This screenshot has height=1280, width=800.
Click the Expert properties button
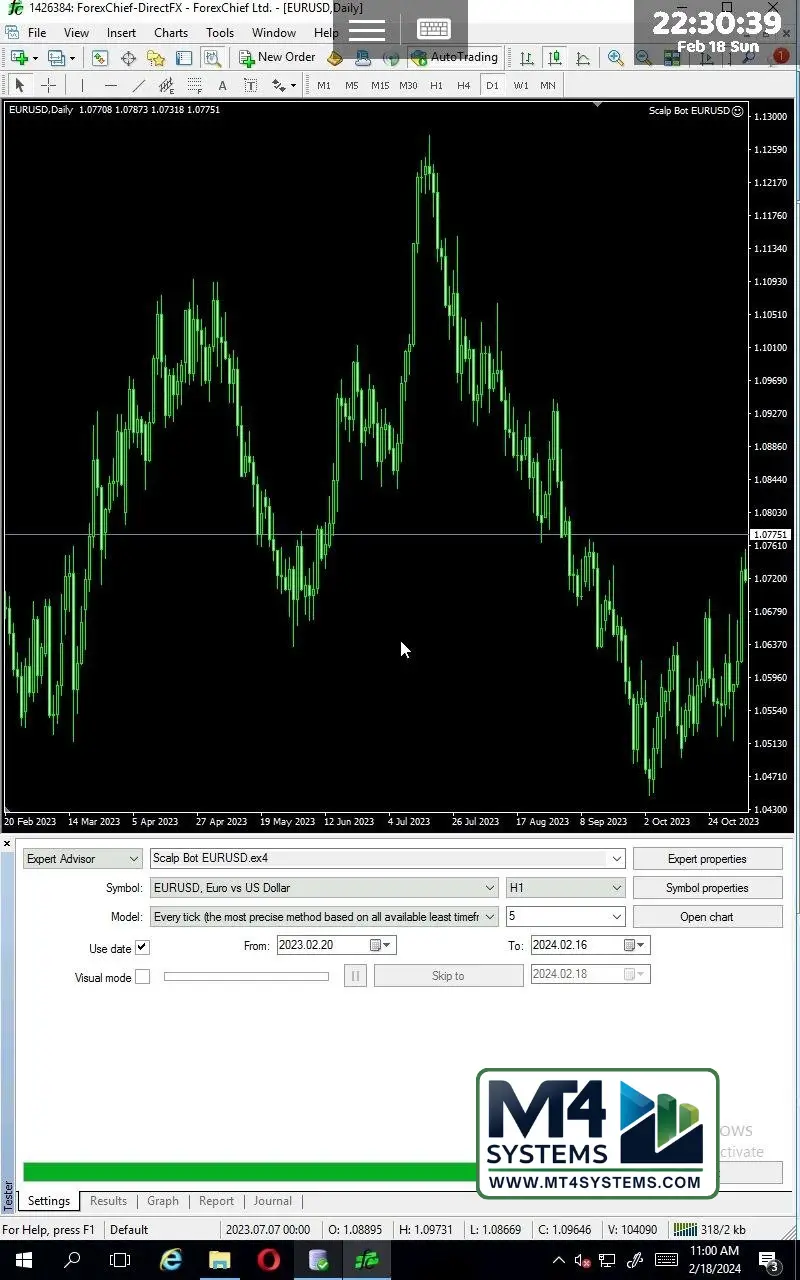[x=707, y=859]
